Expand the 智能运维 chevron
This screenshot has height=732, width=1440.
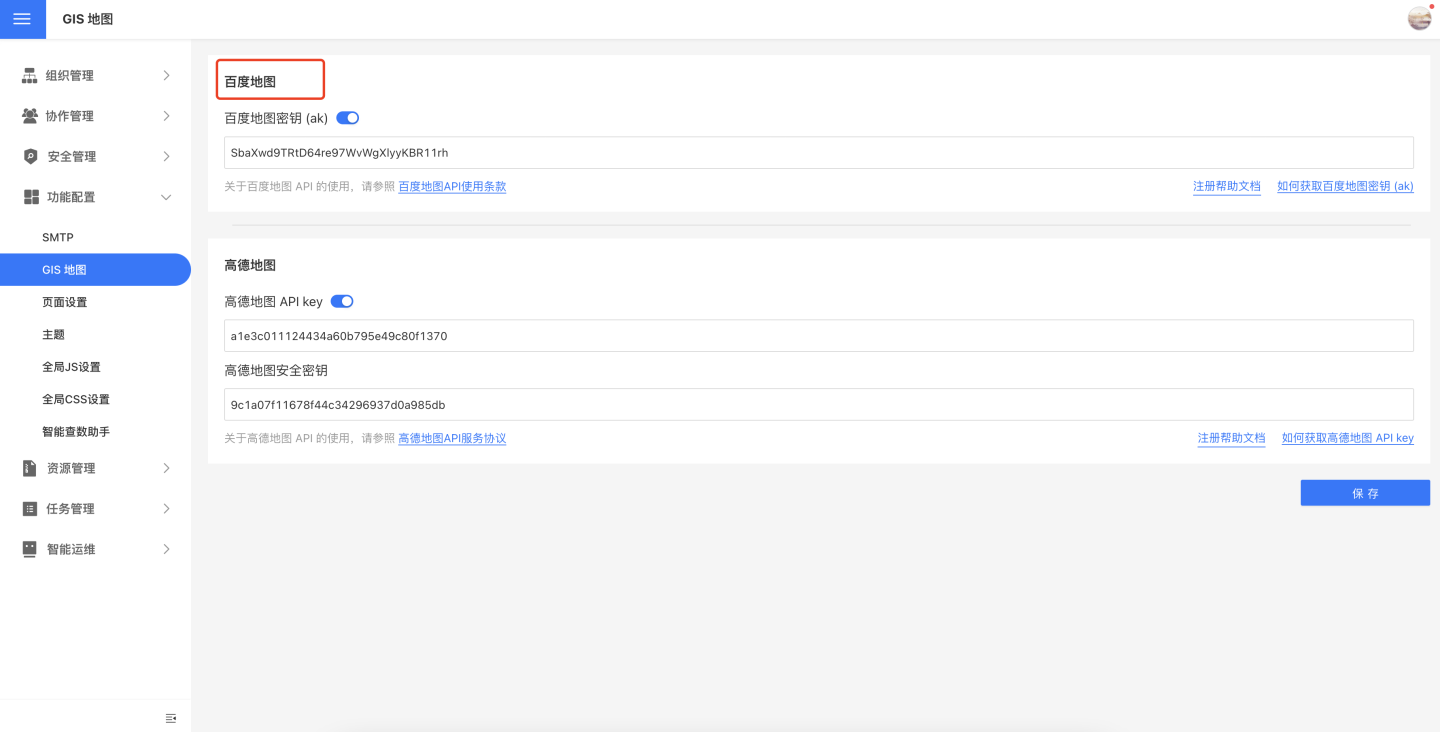tap(166, 550)
